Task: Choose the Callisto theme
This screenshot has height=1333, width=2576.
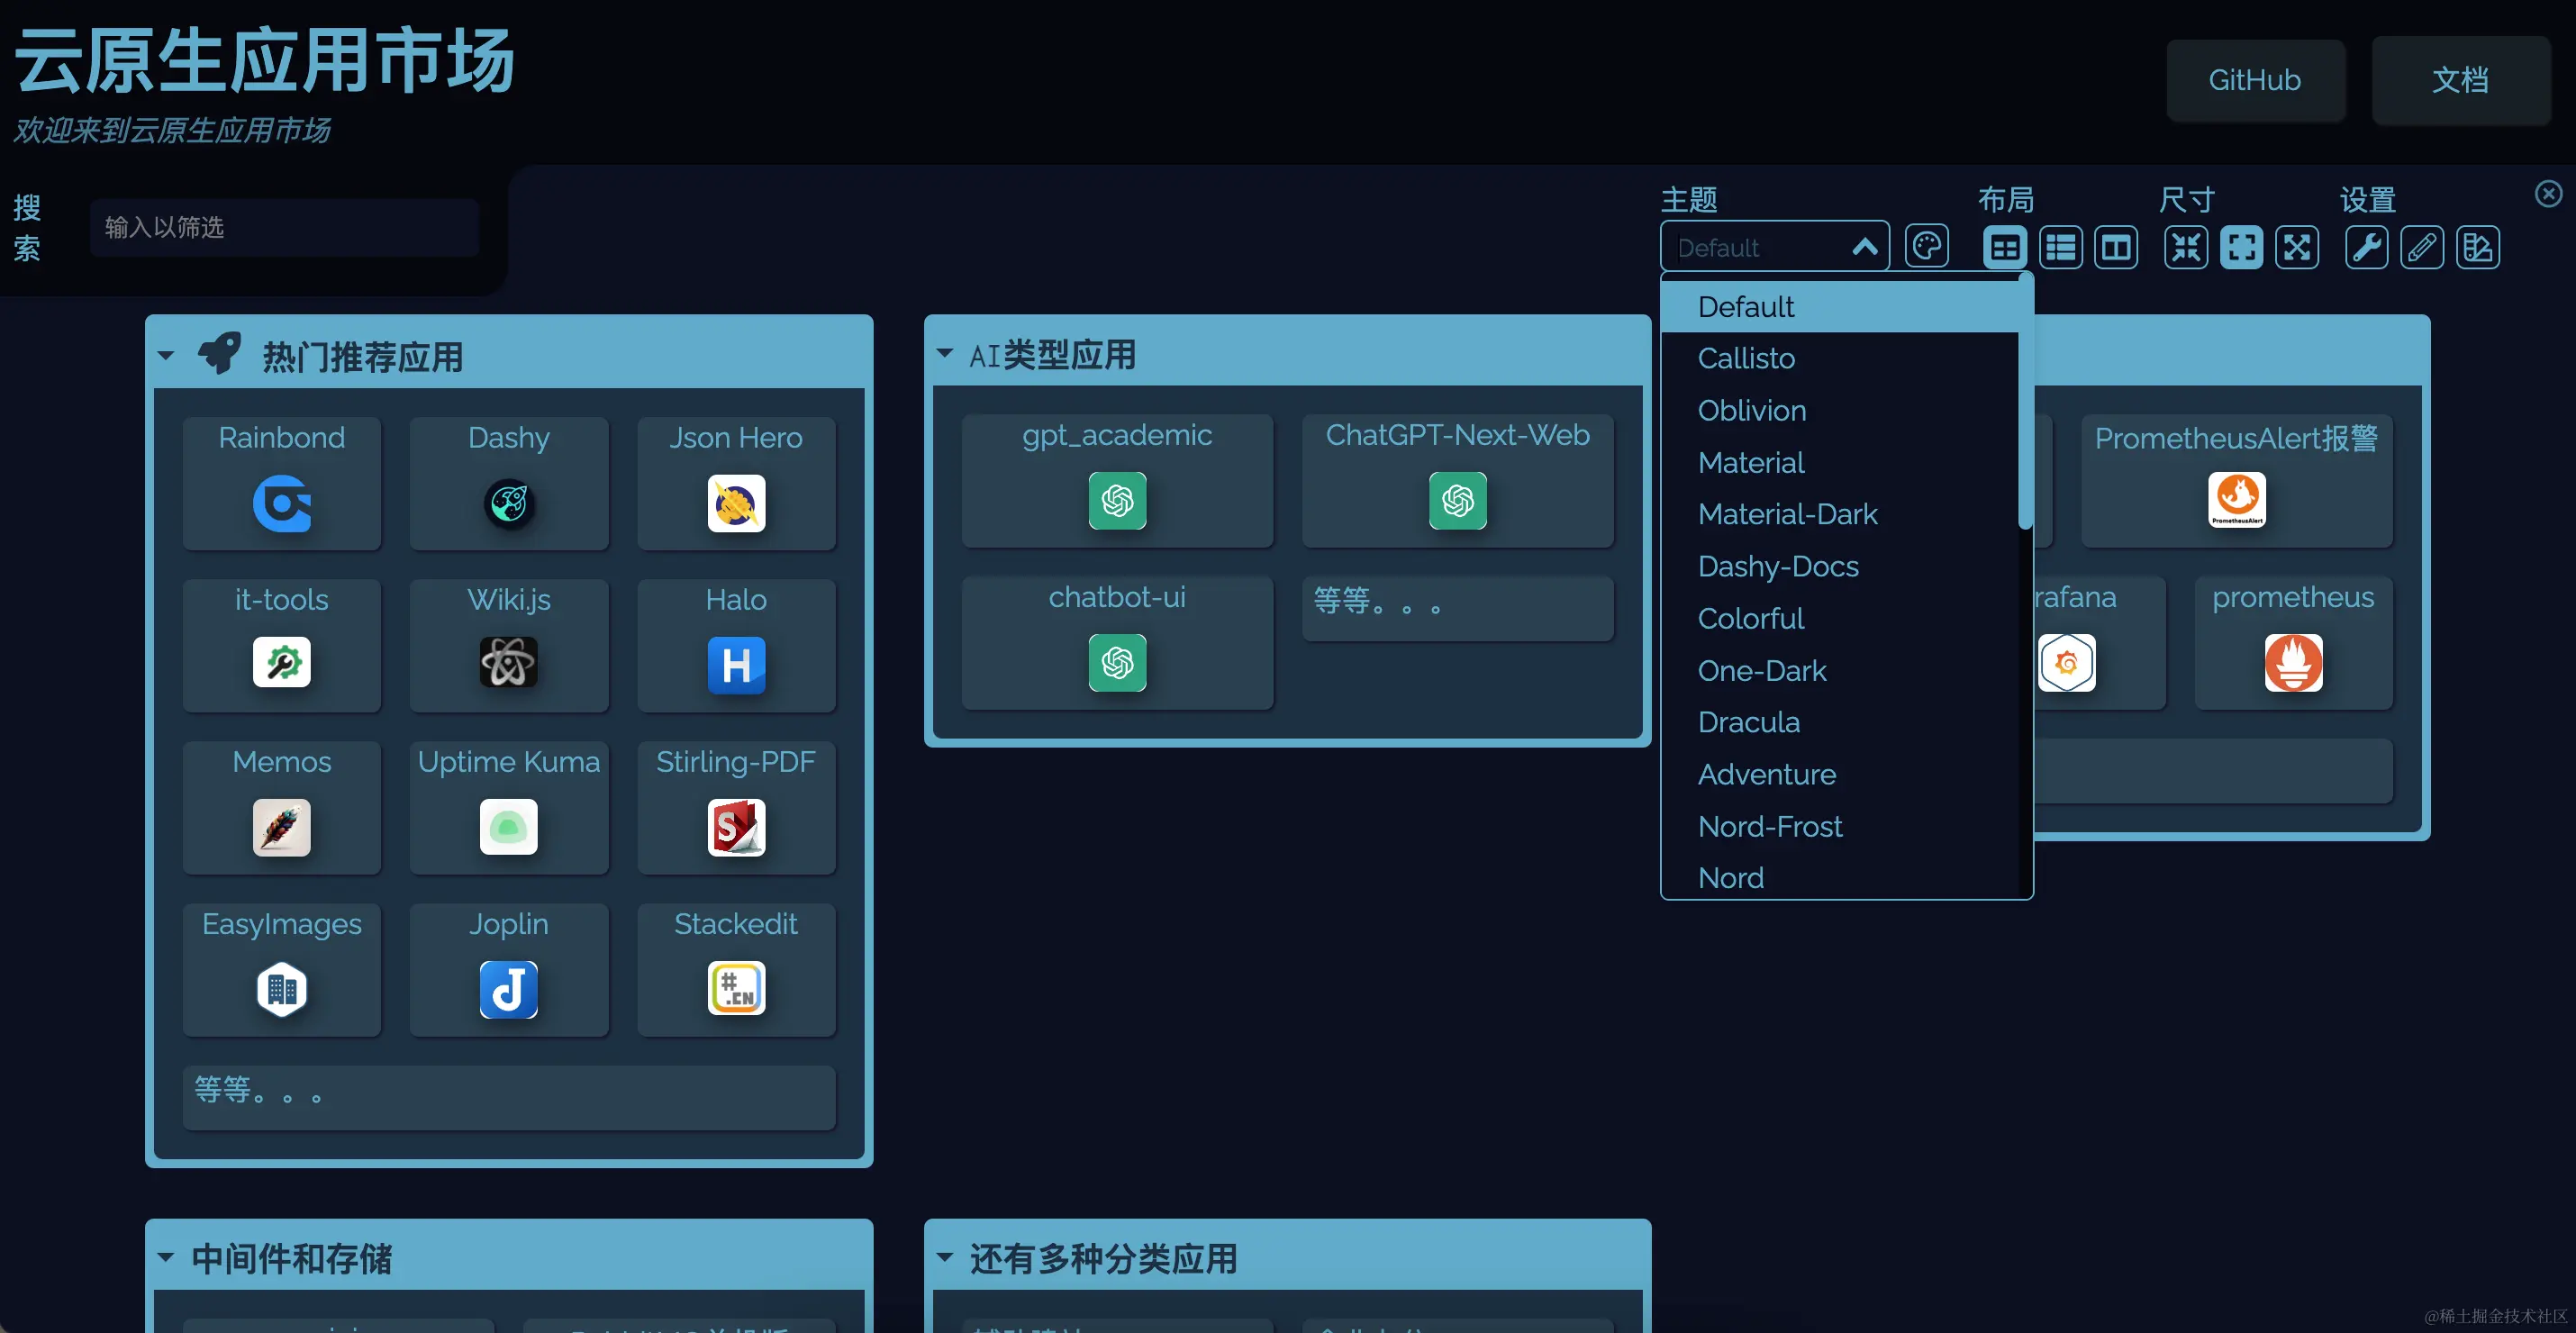Action: 1840,358
